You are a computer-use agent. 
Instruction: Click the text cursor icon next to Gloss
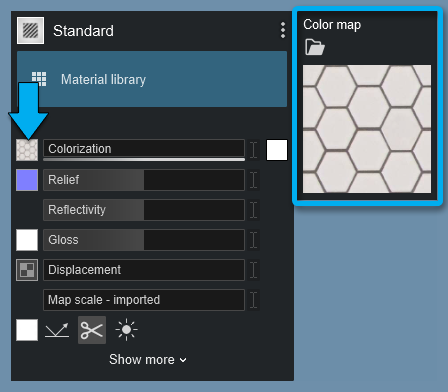coord(254,240)
